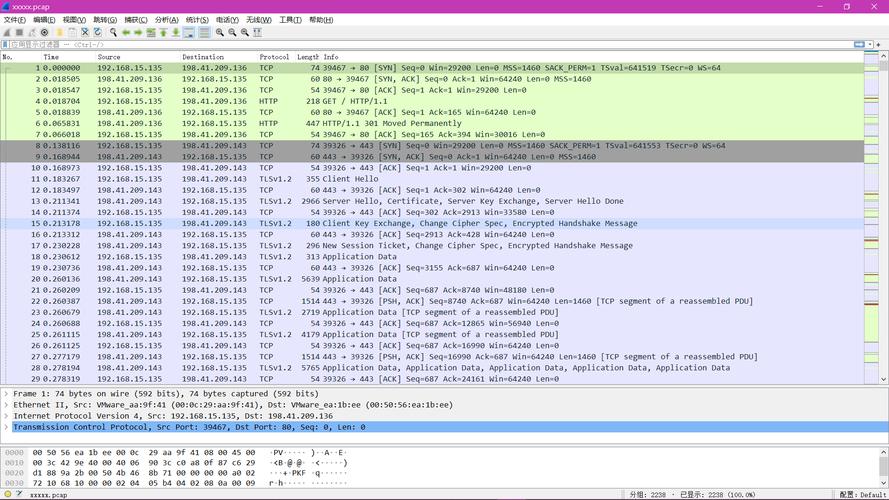The width and height of the screenshot is (889, 500).
Task: Click the restart capture icon
Action: click(32, 33)
